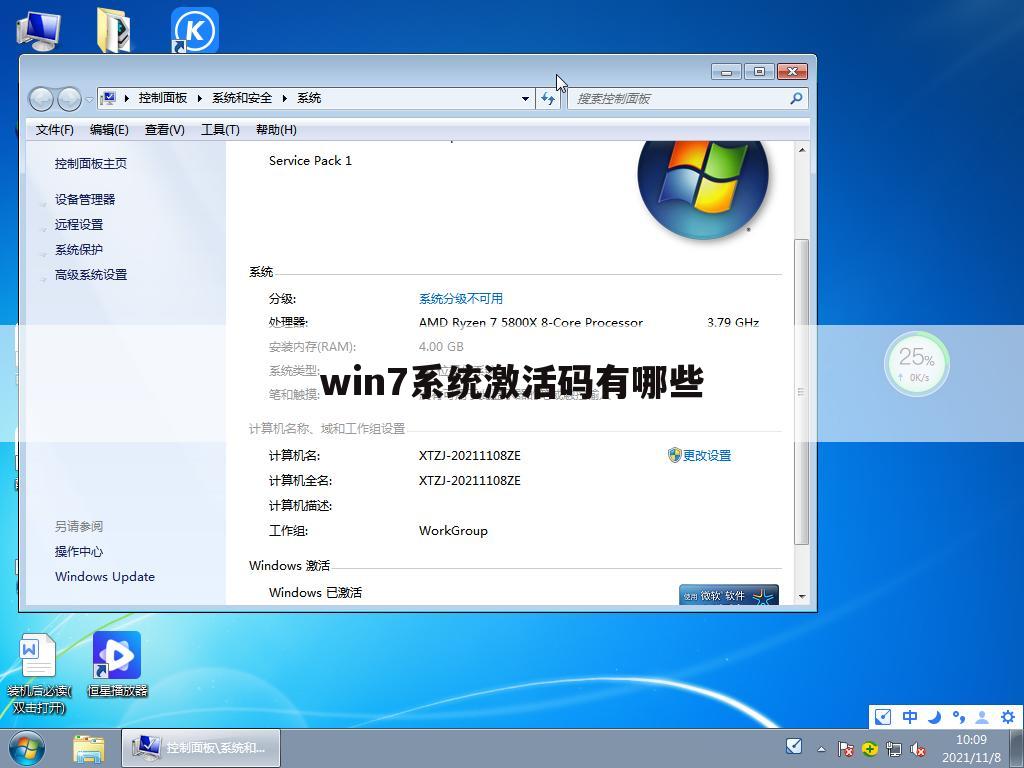Select the 系统和安全 breadcrumb segment

point(242,98)
